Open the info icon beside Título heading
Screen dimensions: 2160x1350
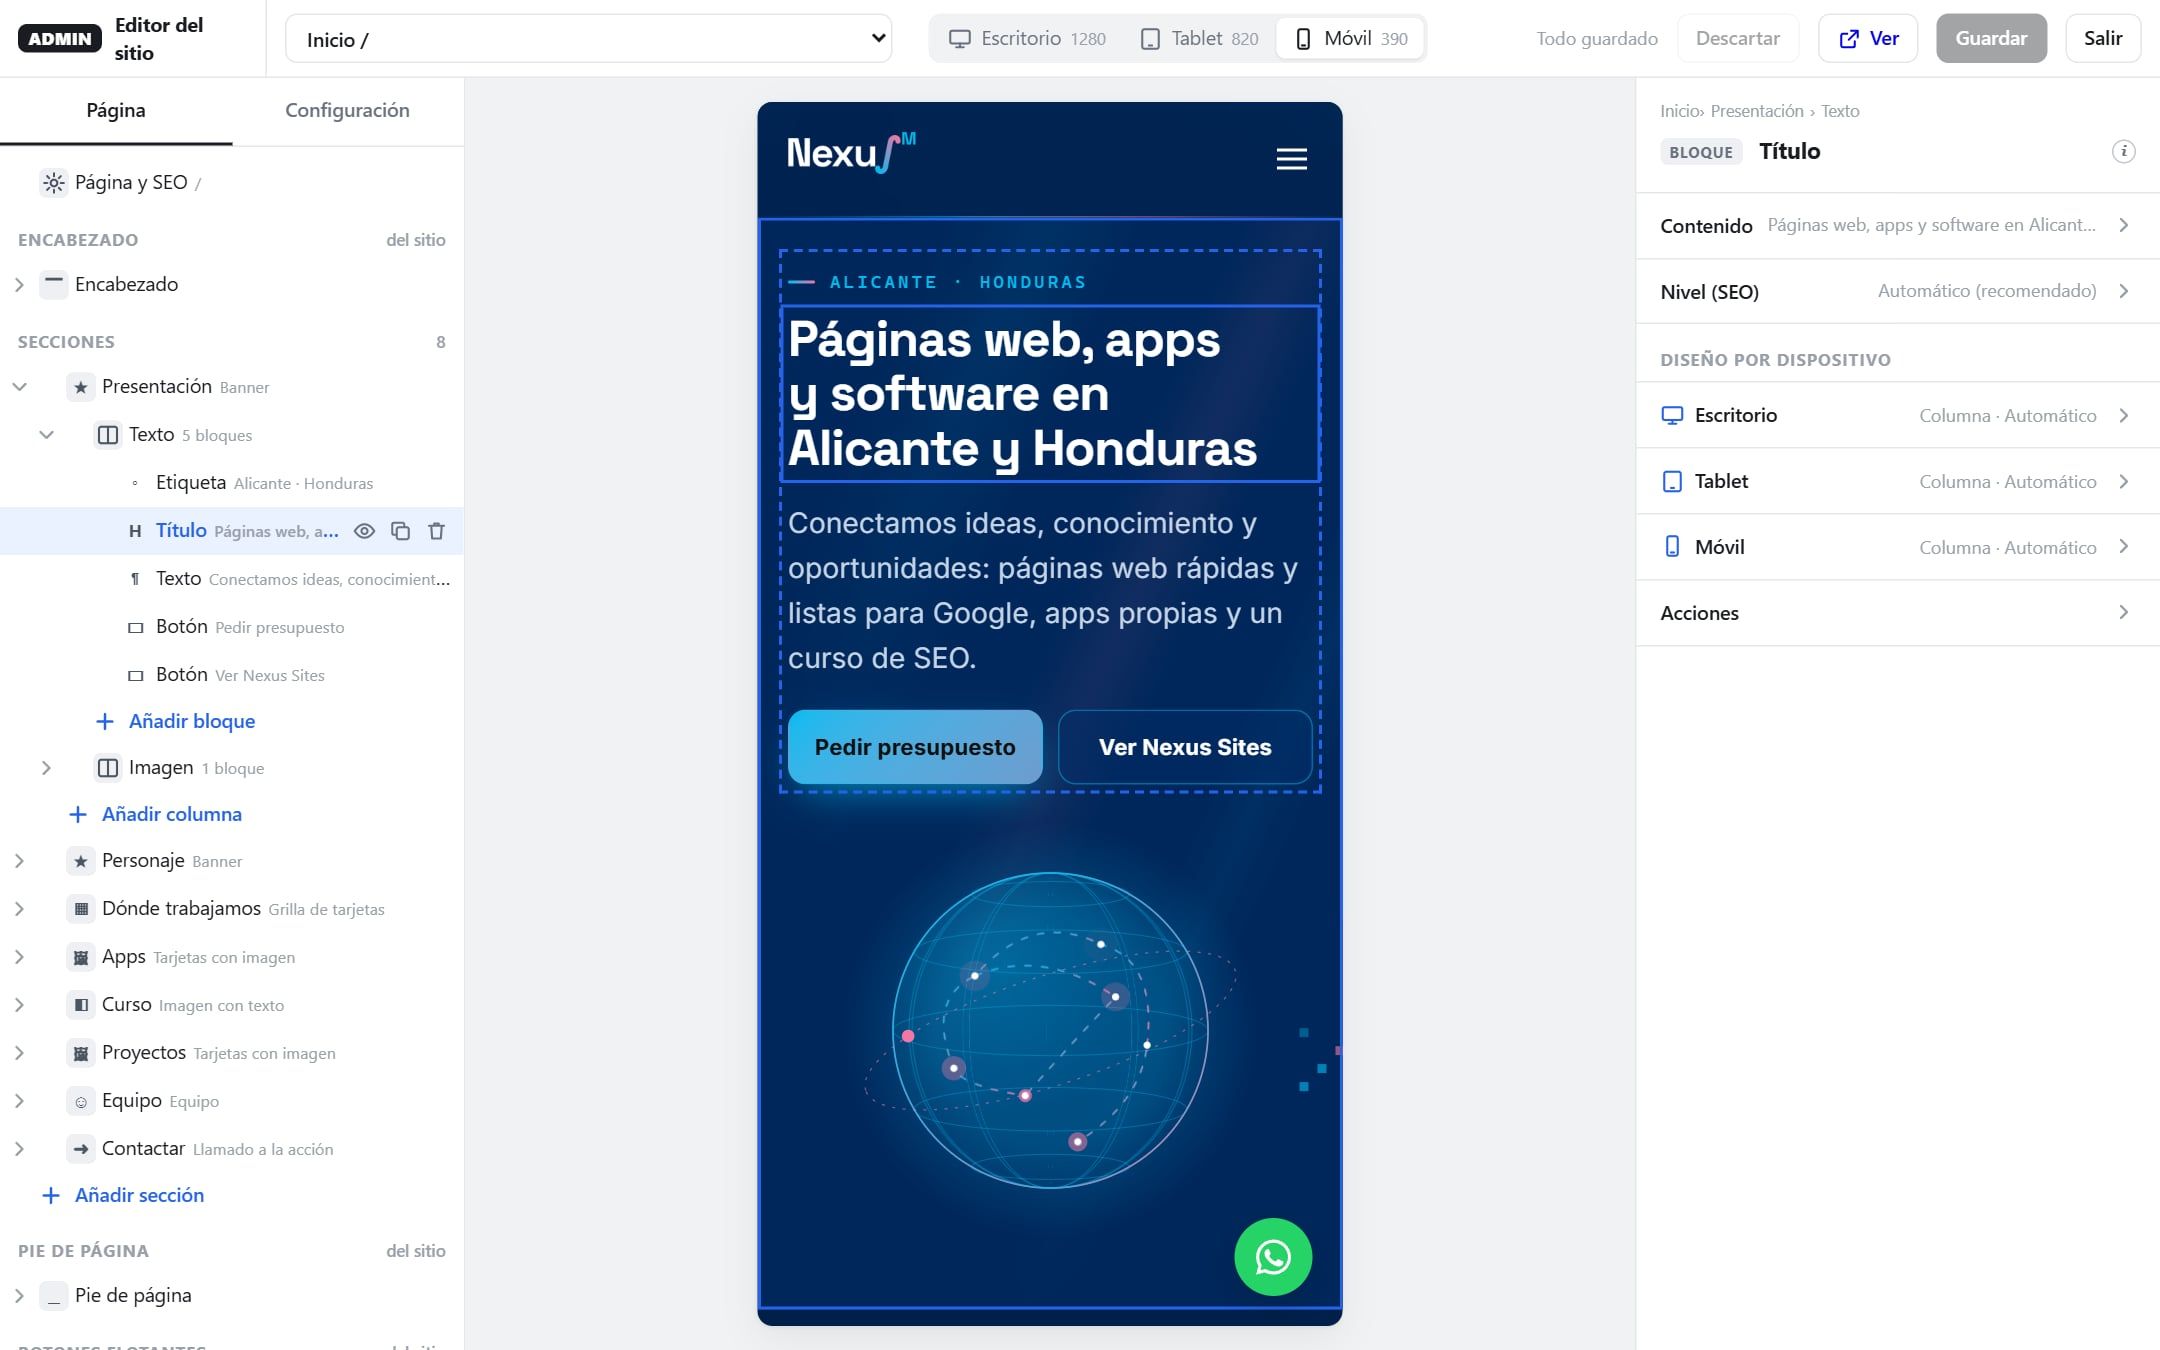2123,151
